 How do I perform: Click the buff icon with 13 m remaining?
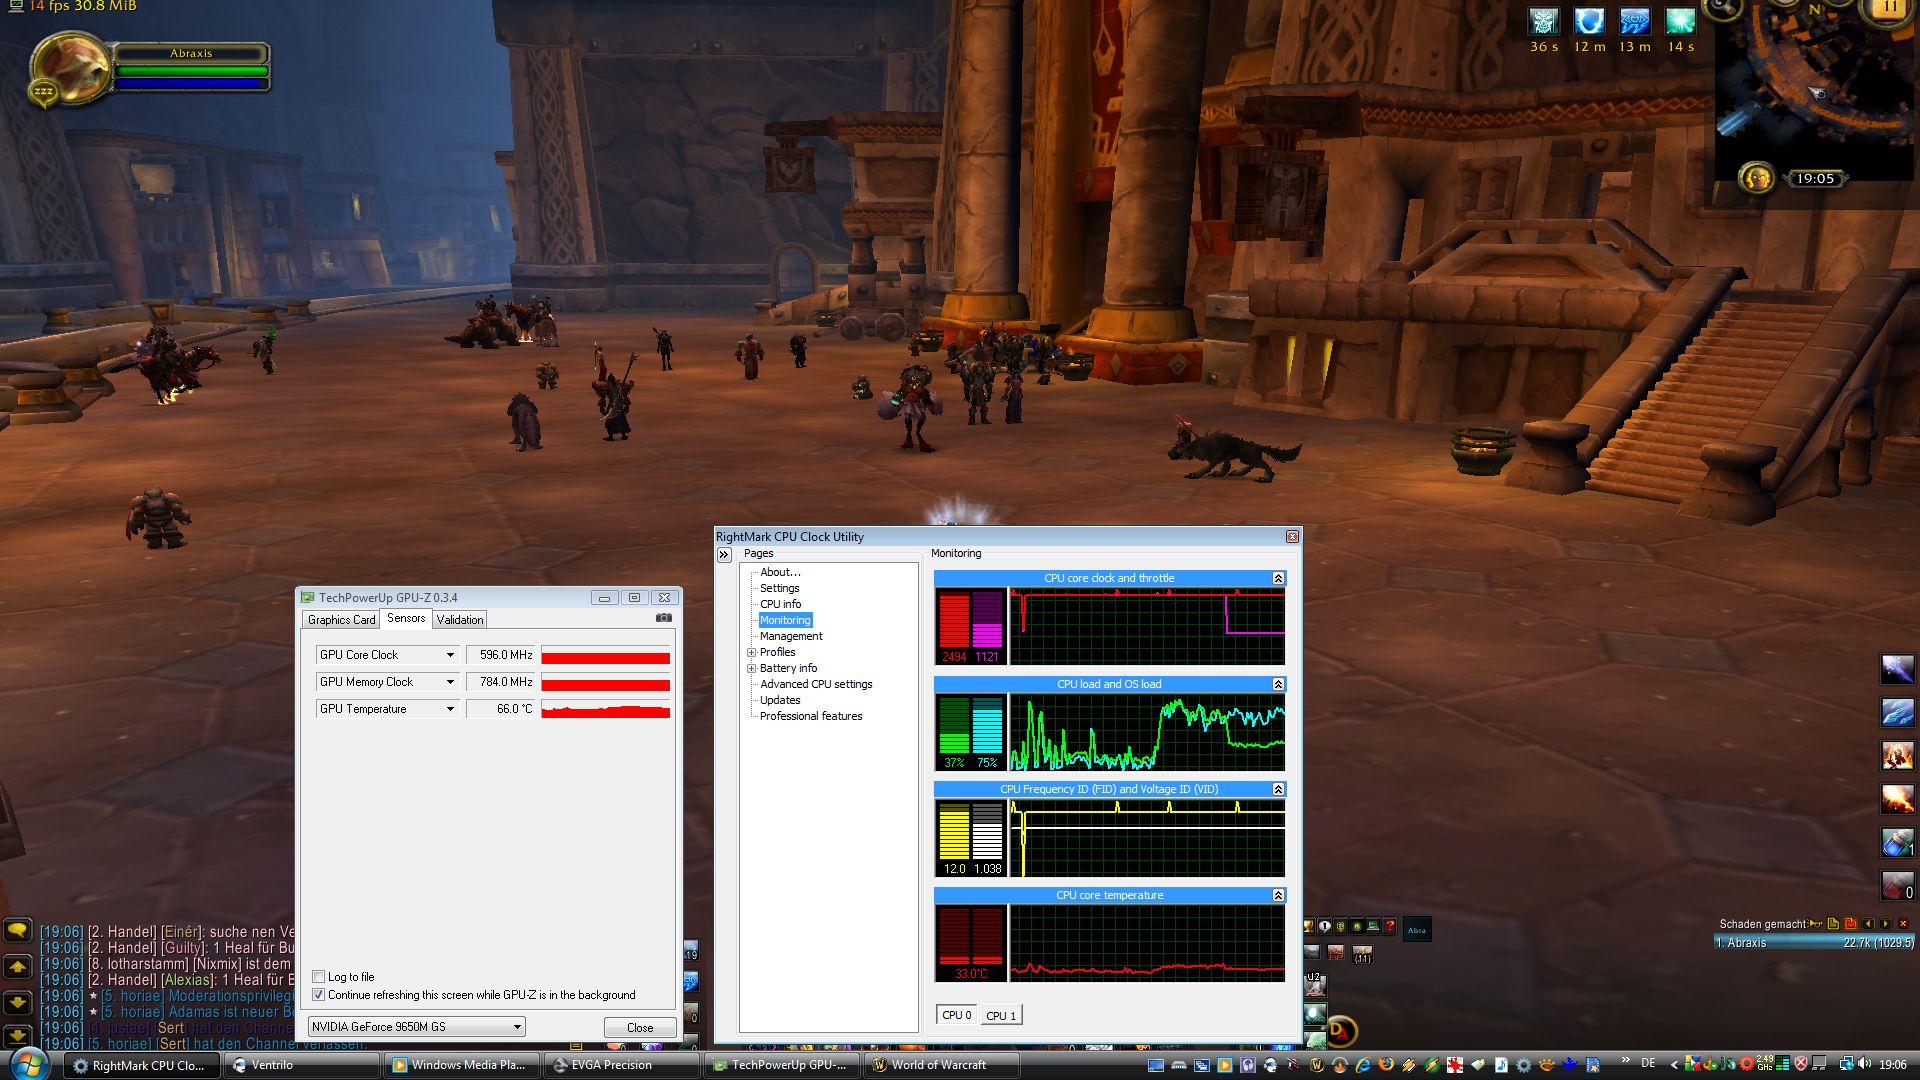[x=1634, y=22]
